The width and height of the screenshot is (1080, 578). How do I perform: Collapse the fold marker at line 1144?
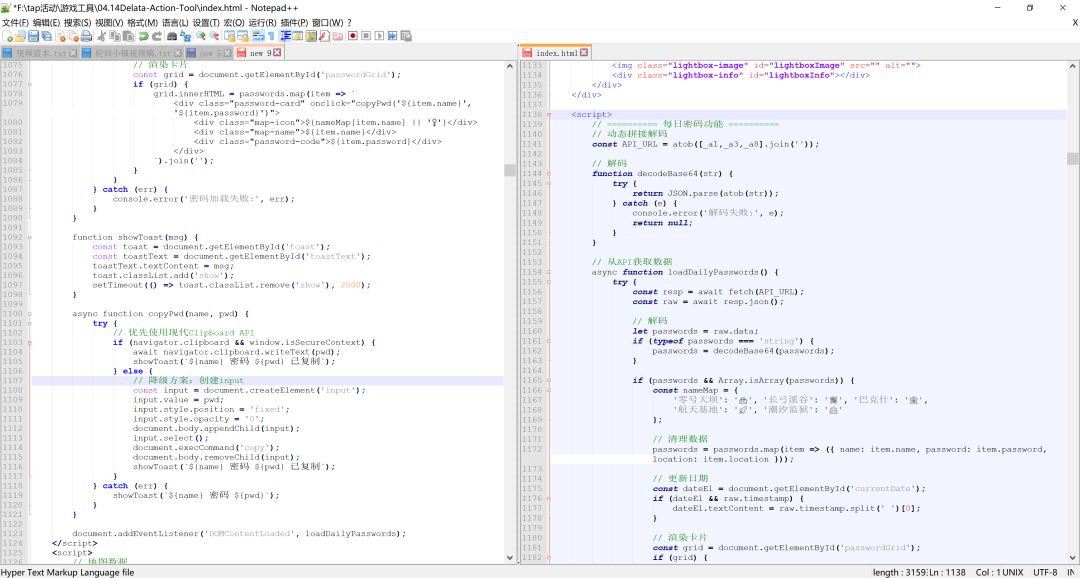(x=549, y=173)
